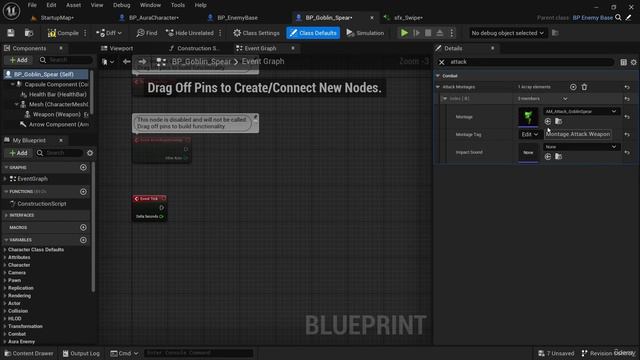Open the Construction Script tab
Viewport: 640px width, 360px height.
point(198,48)
